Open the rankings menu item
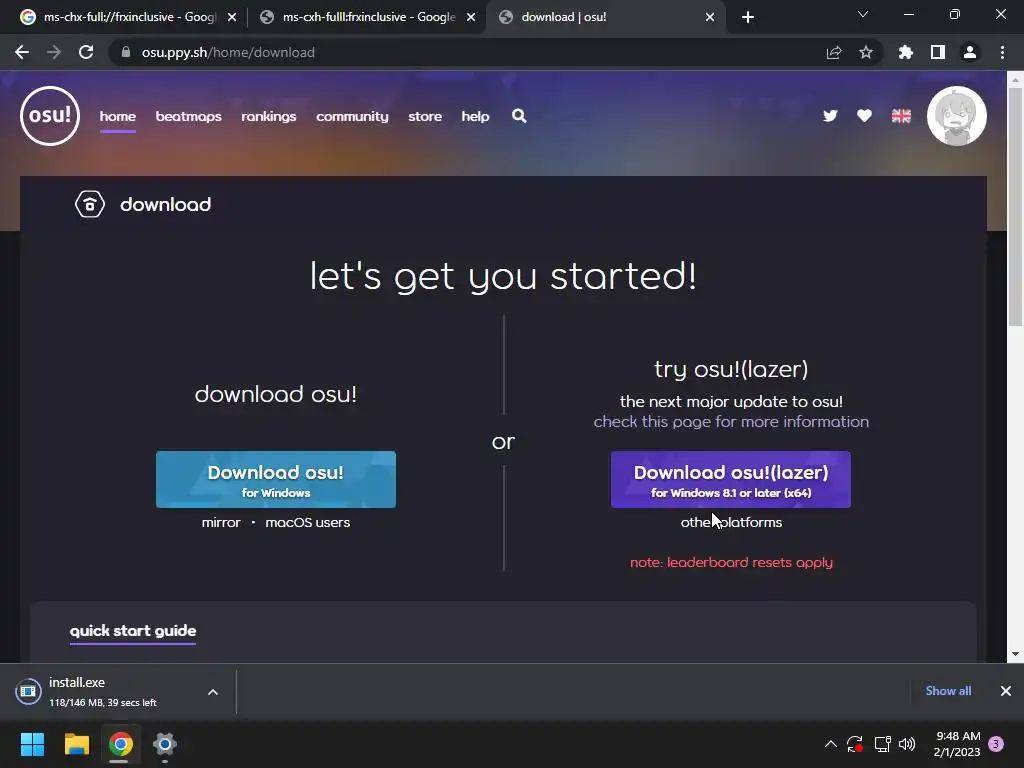 268,116
